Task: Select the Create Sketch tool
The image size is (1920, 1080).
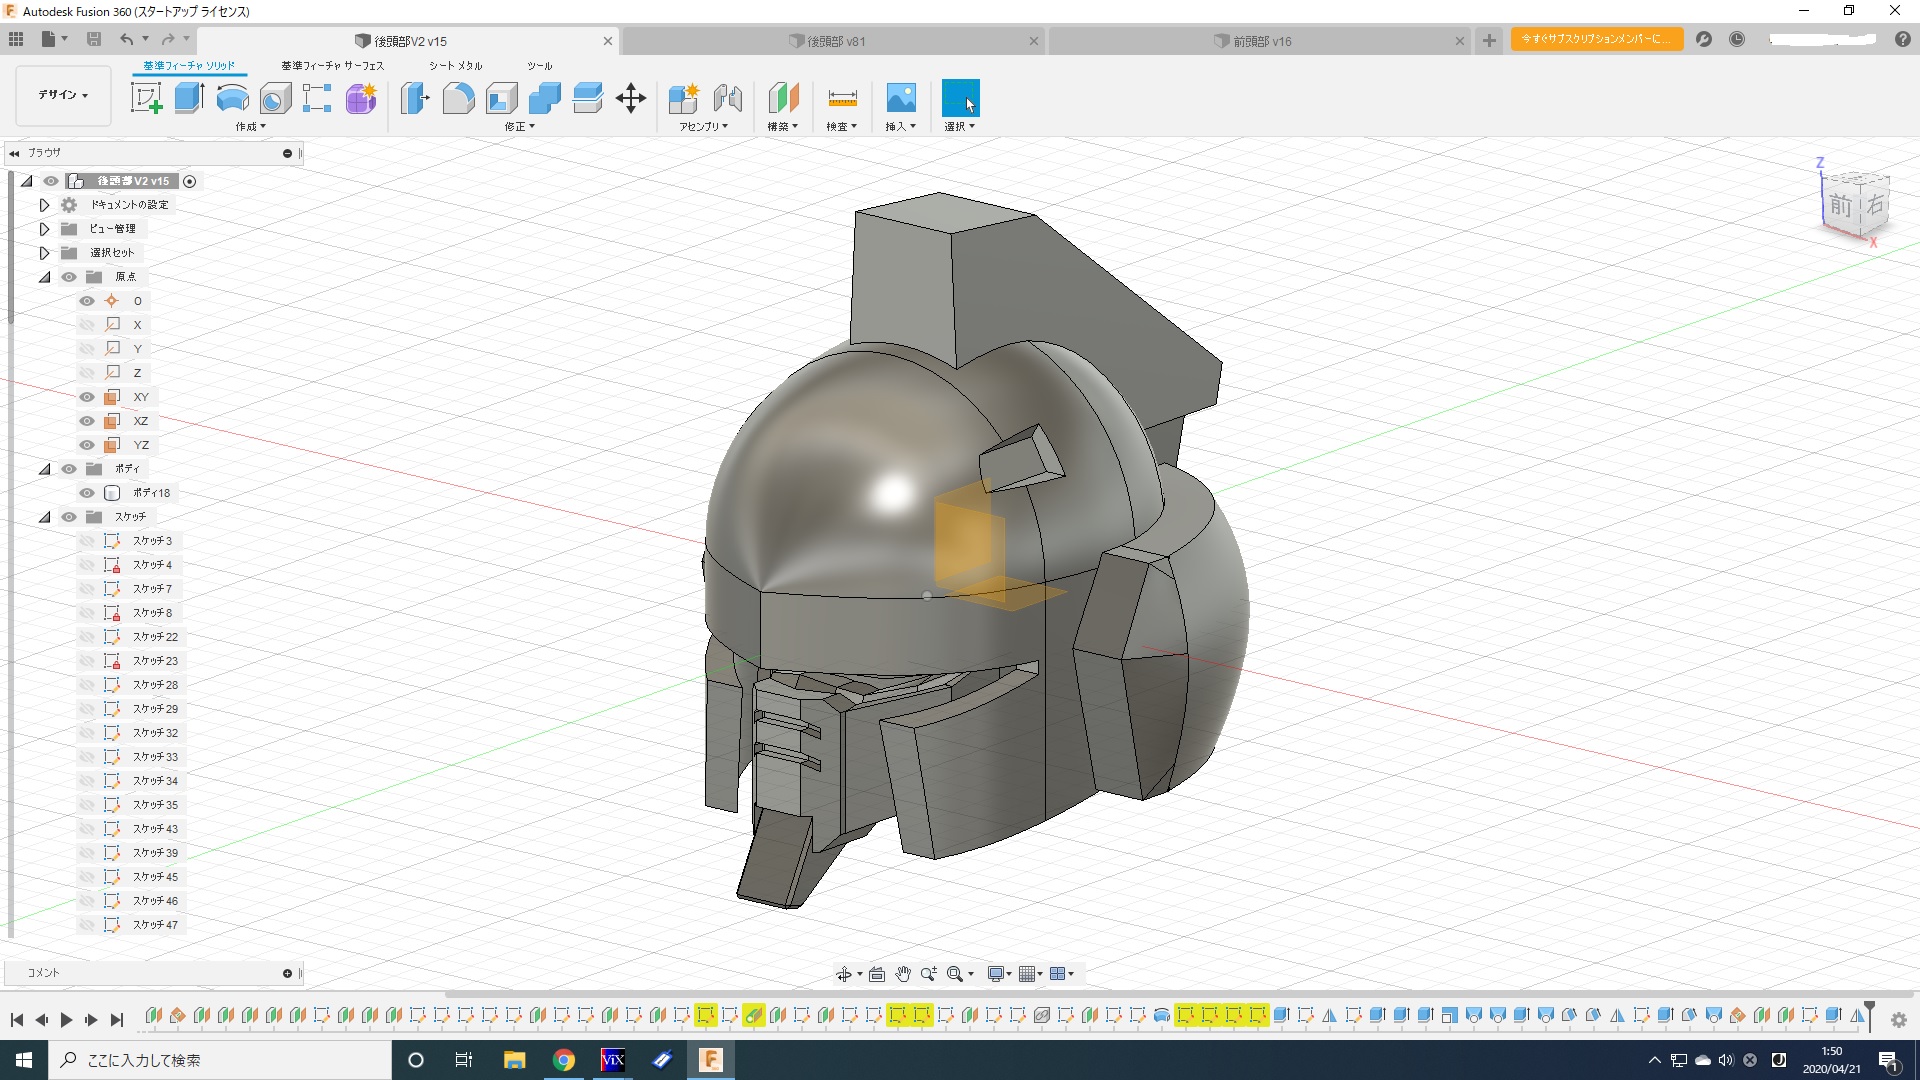Action: (x=146, y=98)
